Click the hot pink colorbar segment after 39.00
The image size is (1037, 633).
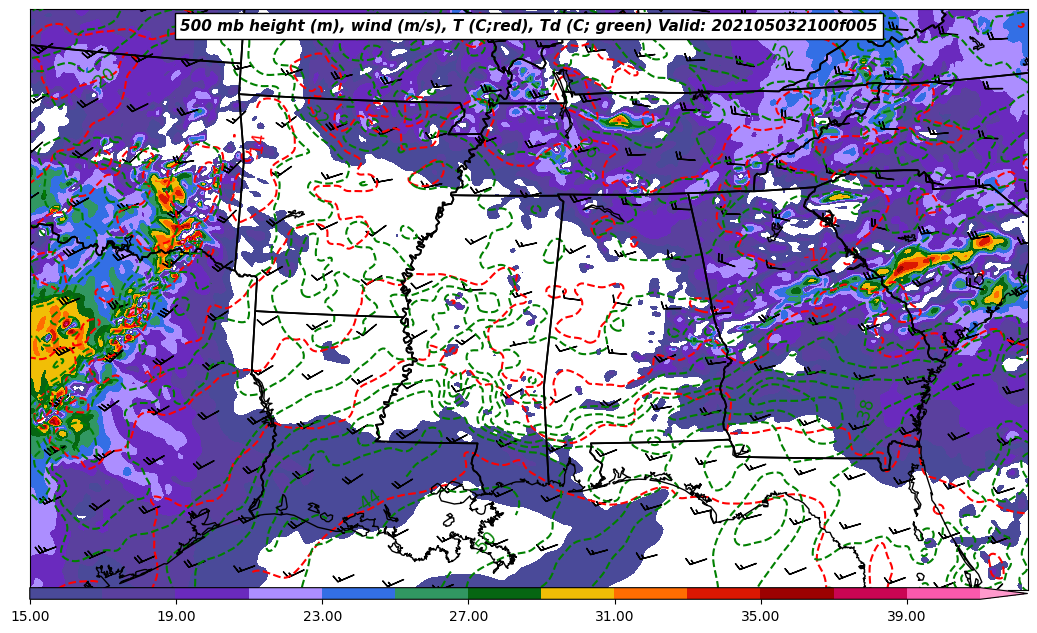point(942,593)
